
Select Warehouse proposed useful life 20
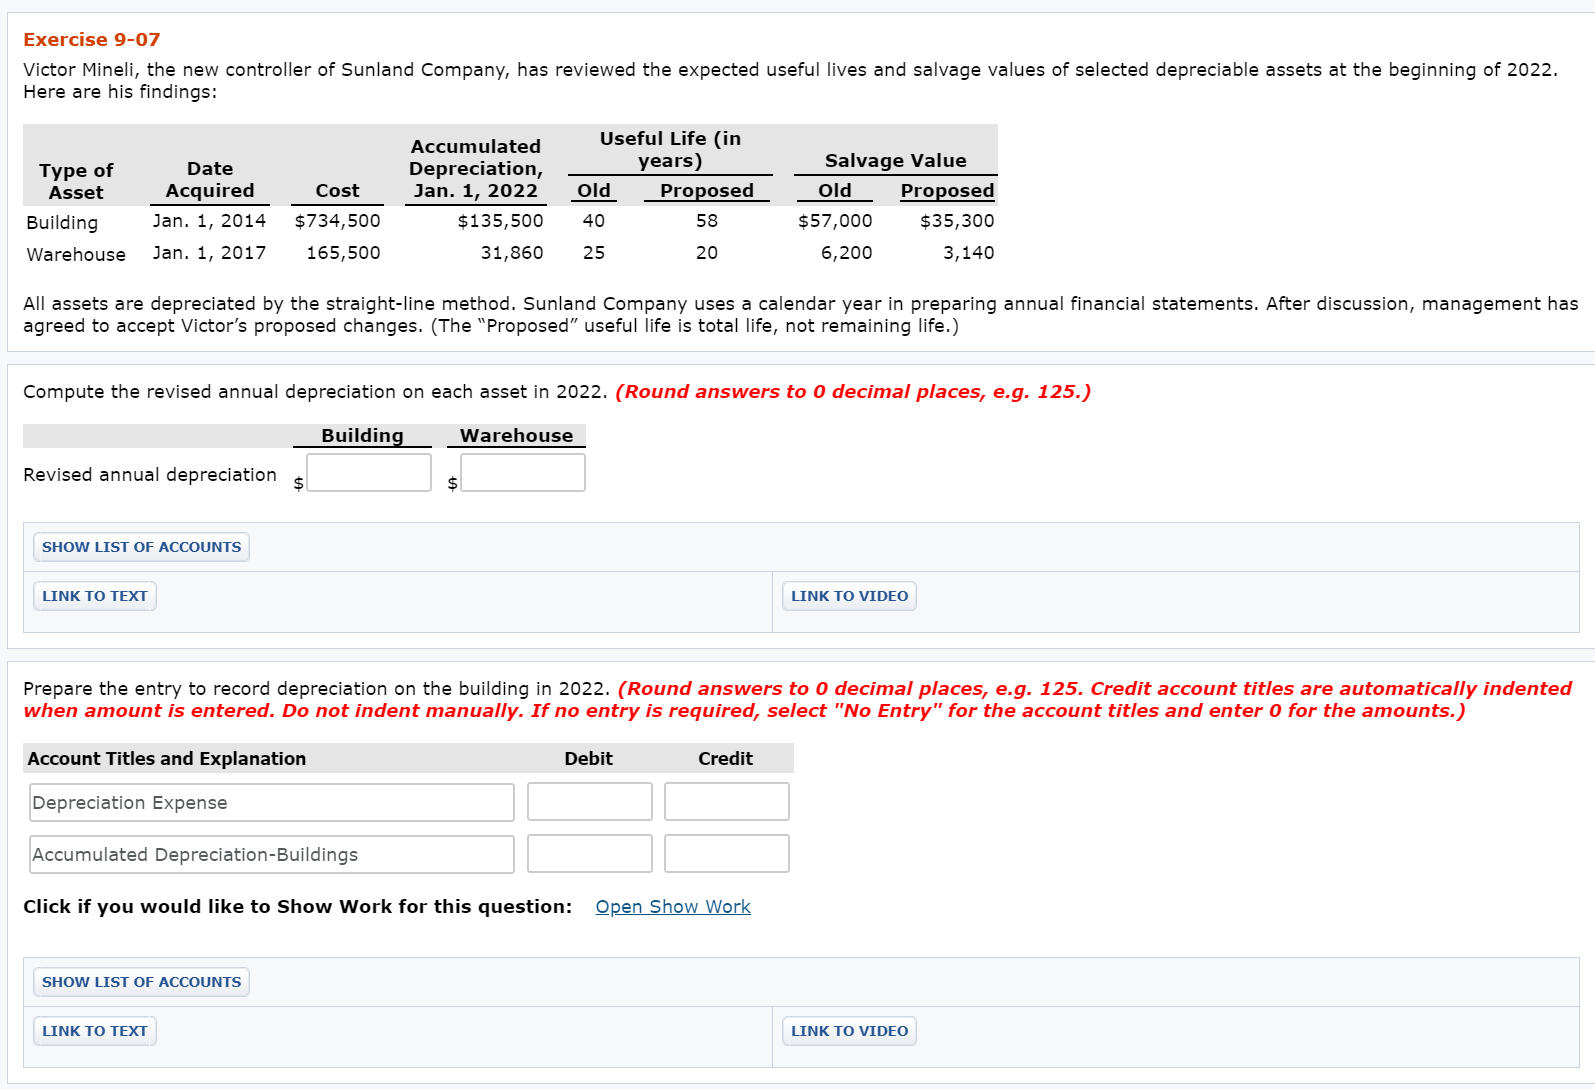click(x=707, y=253)
